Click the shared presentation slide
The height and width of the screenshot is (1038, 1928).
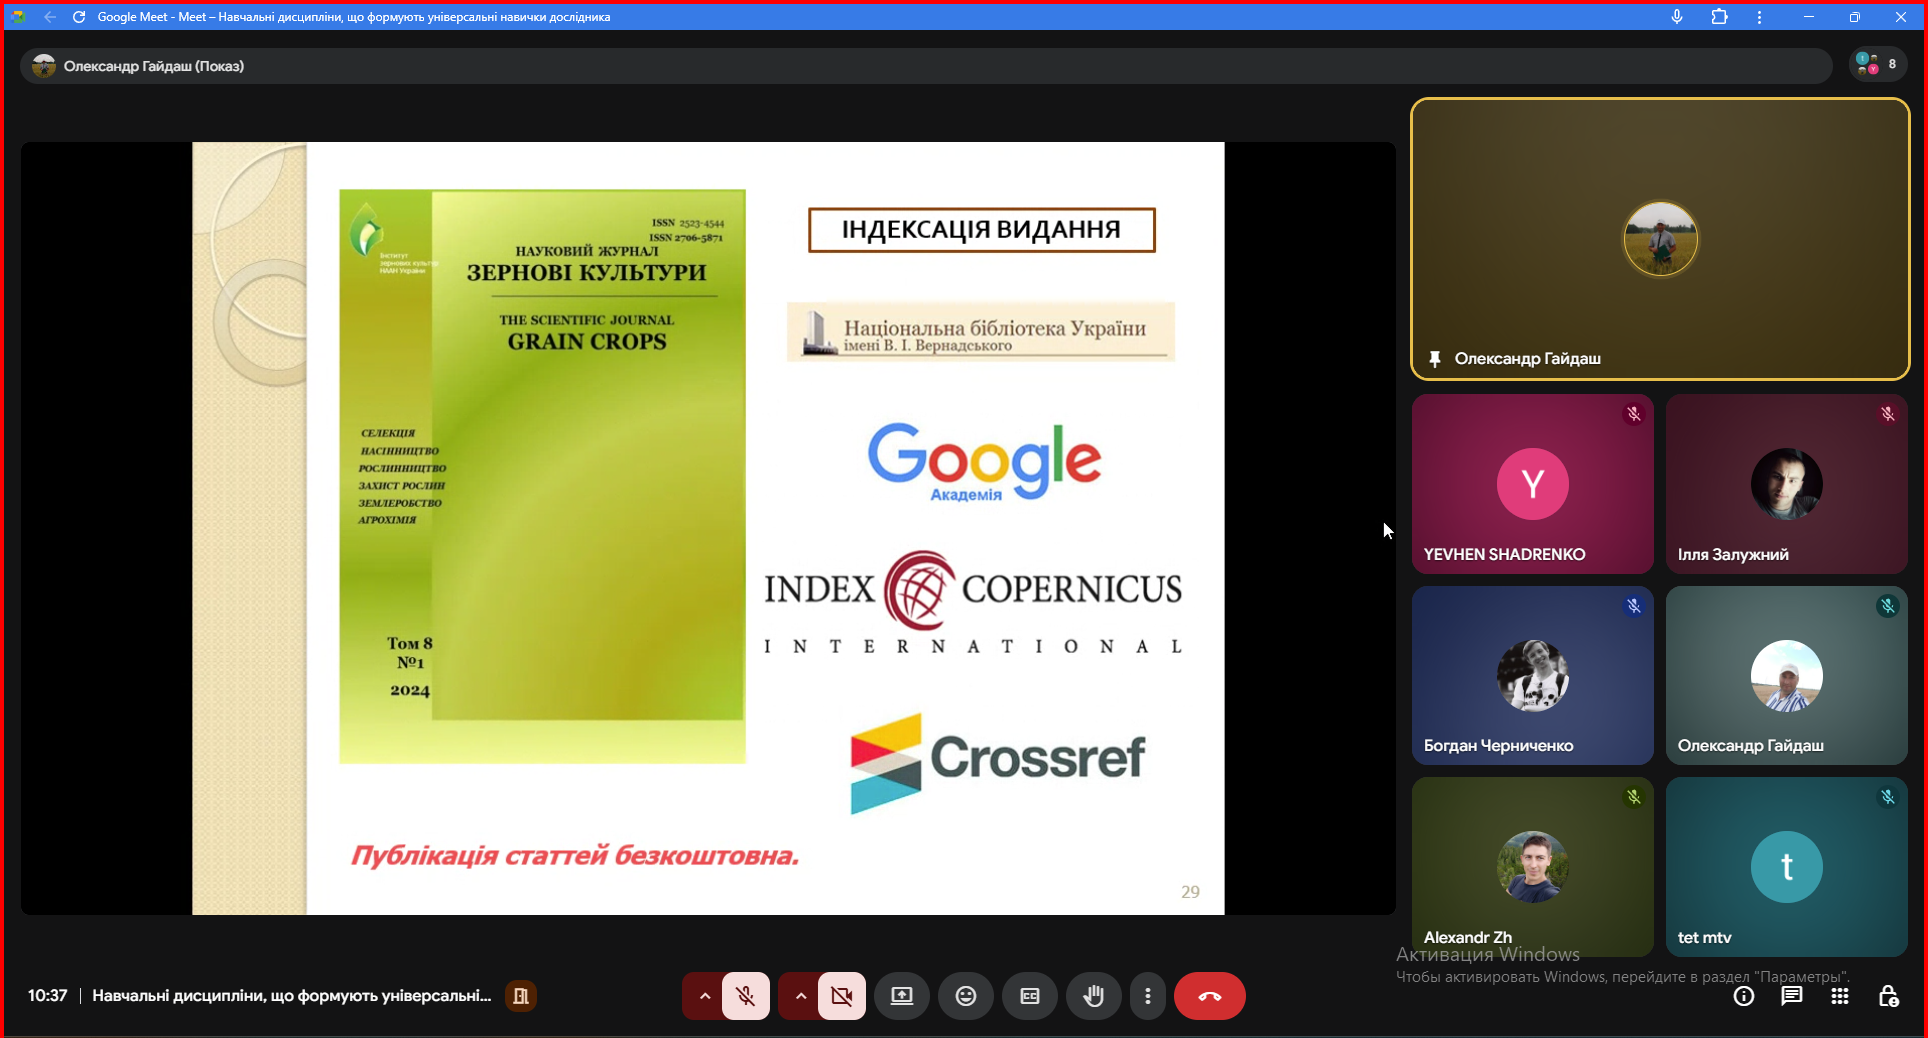pyautogui.click(x=708, y=528)
